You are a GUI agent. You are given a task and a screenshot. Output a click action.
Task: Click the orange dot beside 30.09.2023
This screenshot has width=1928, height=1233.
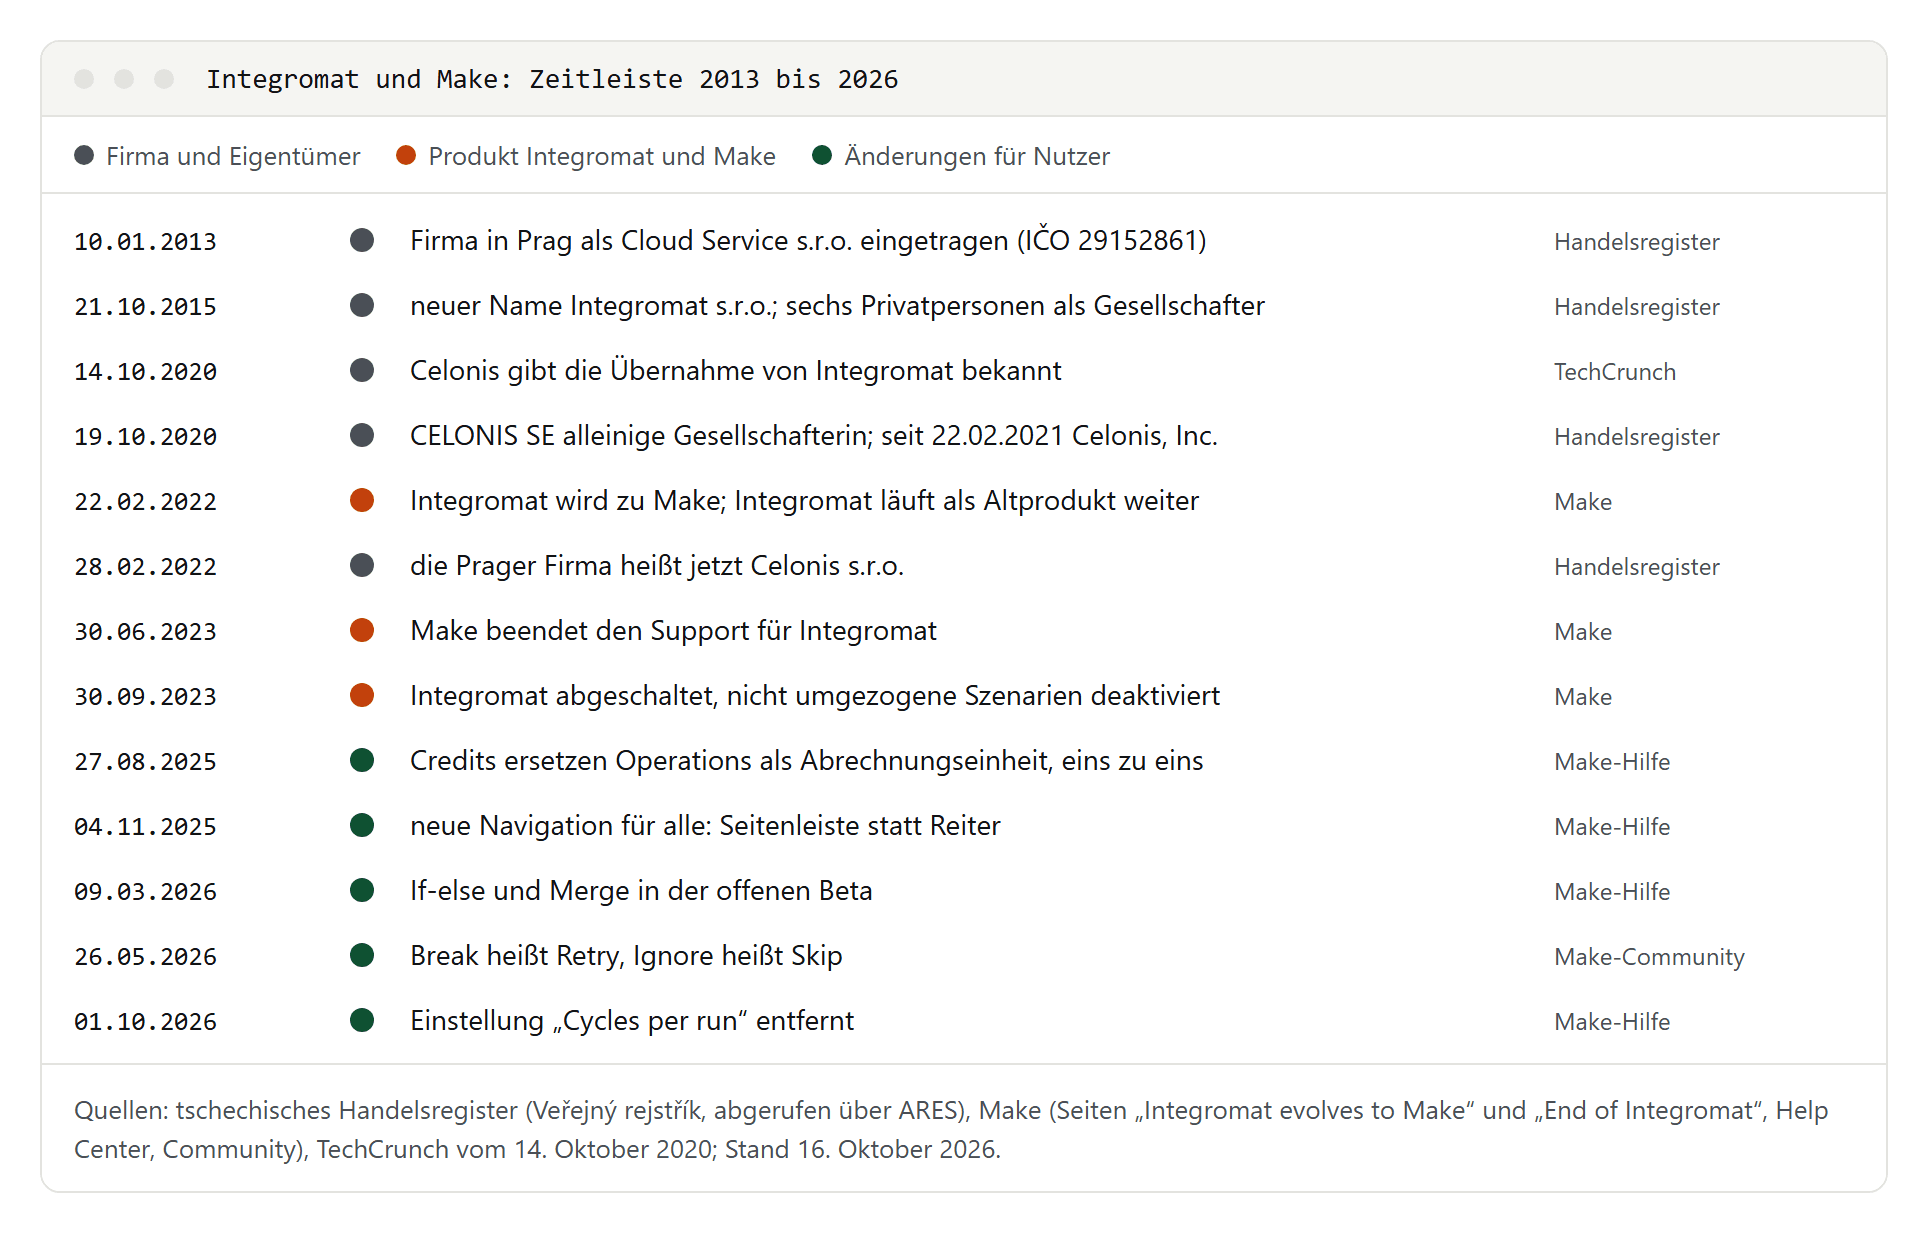[362, 695]
